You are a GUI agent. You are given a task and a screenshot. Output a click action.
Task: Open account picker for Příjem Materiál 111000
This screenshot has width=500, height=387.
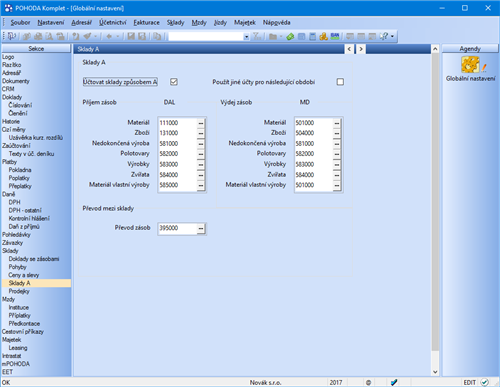(x=201, y=123)
